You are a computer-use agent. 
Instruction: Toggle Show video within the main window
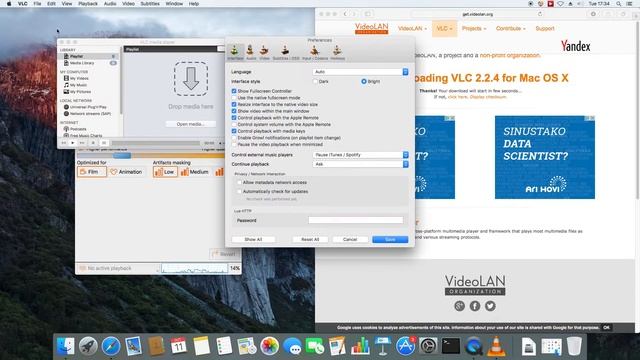pos(234,111)
